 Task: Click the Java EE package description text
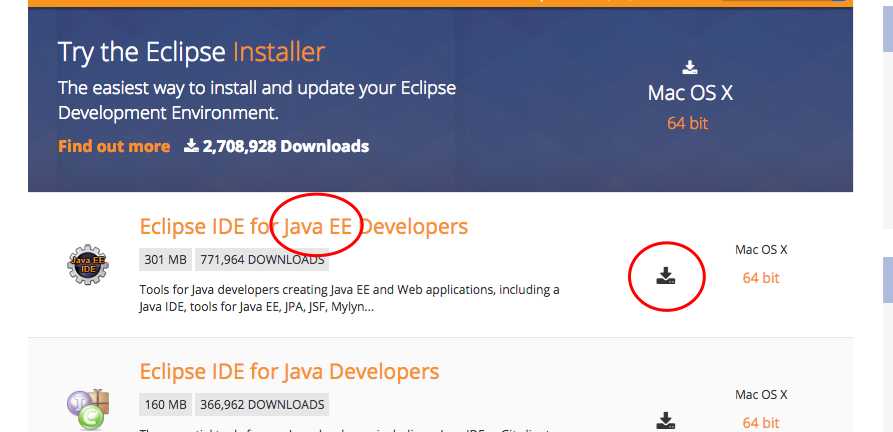[x=349, y=298]
